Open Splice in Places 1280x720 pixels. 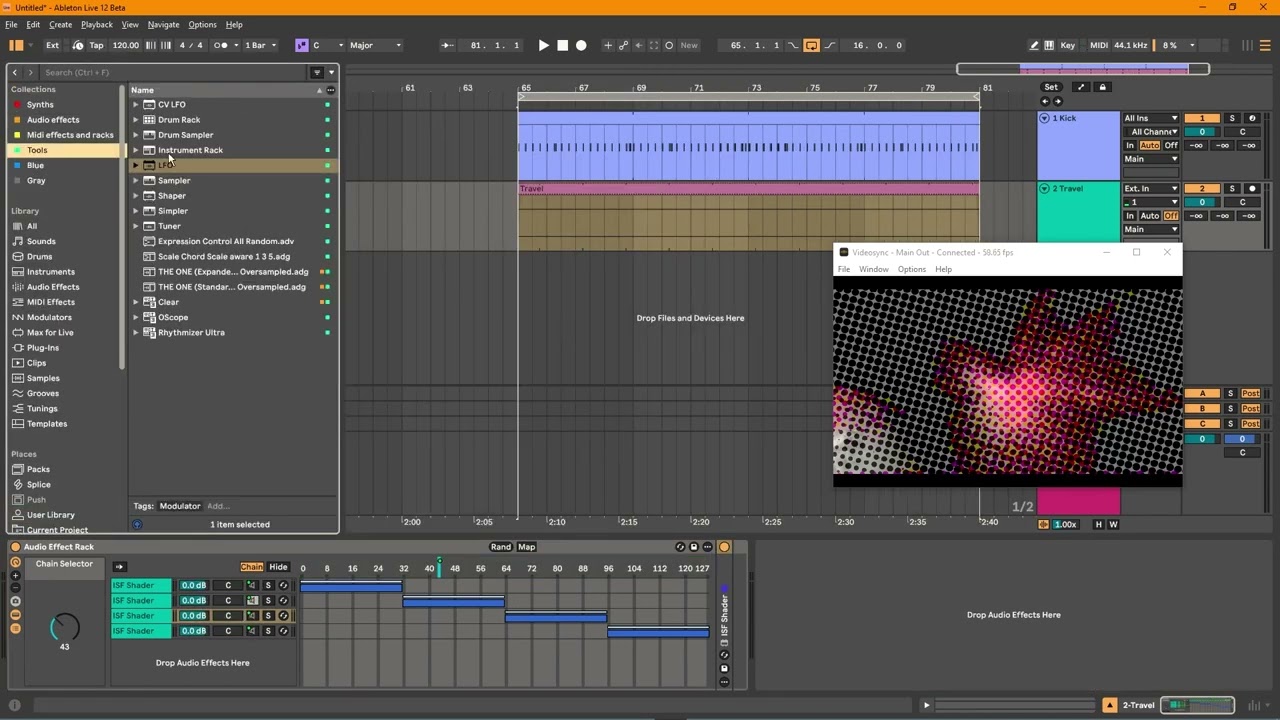(x=39, y=484)
